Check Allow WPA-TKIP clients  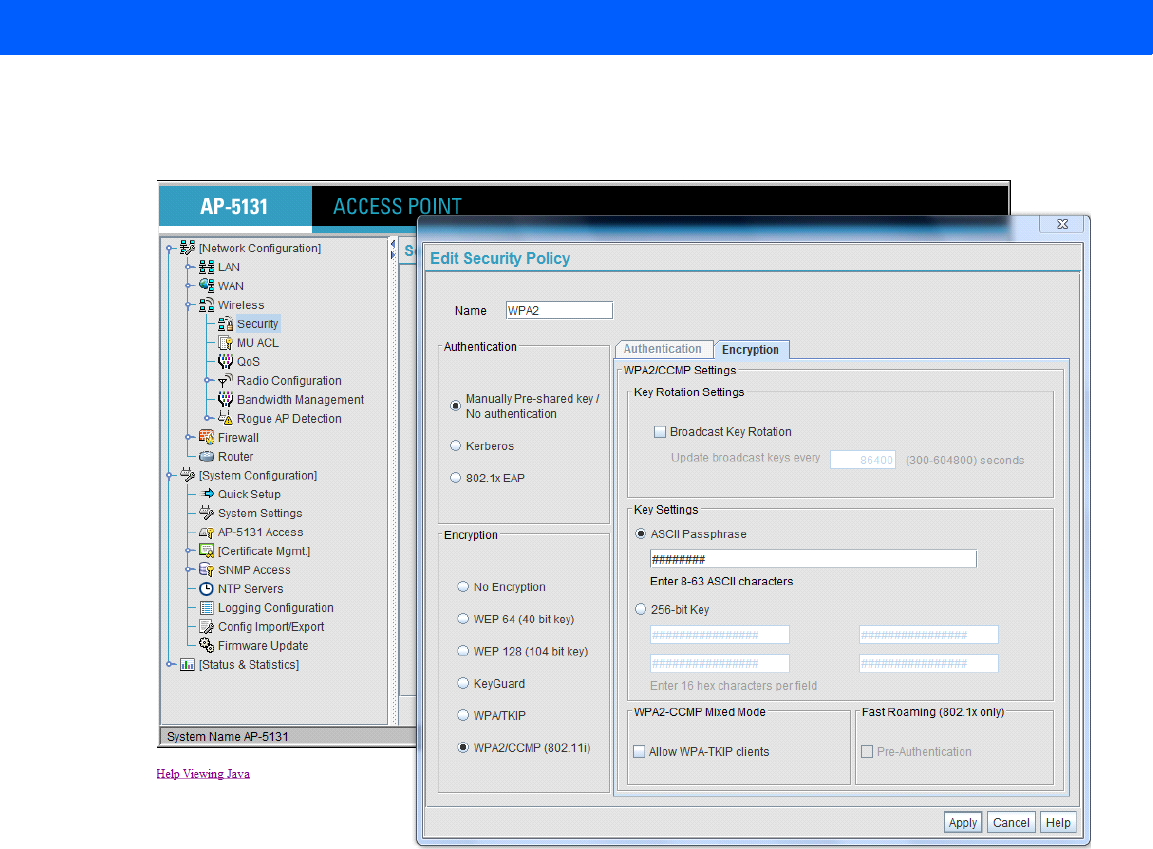coord(639,752)
